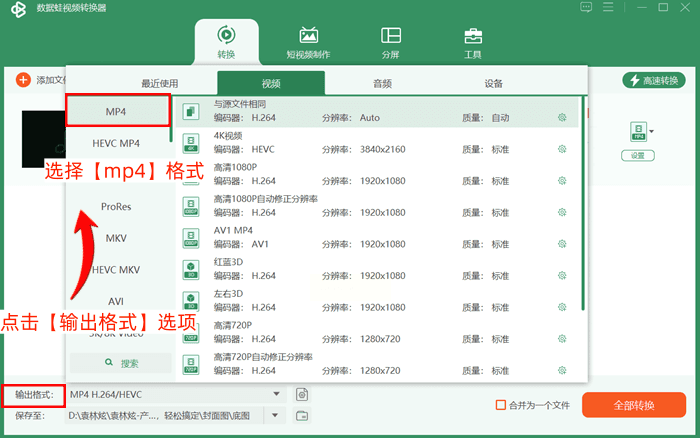Expand the 输出格式 MP4 H.264/HEVC dropdown
The height and width of the screenshot is (438, 700).
tap(276, 395)
